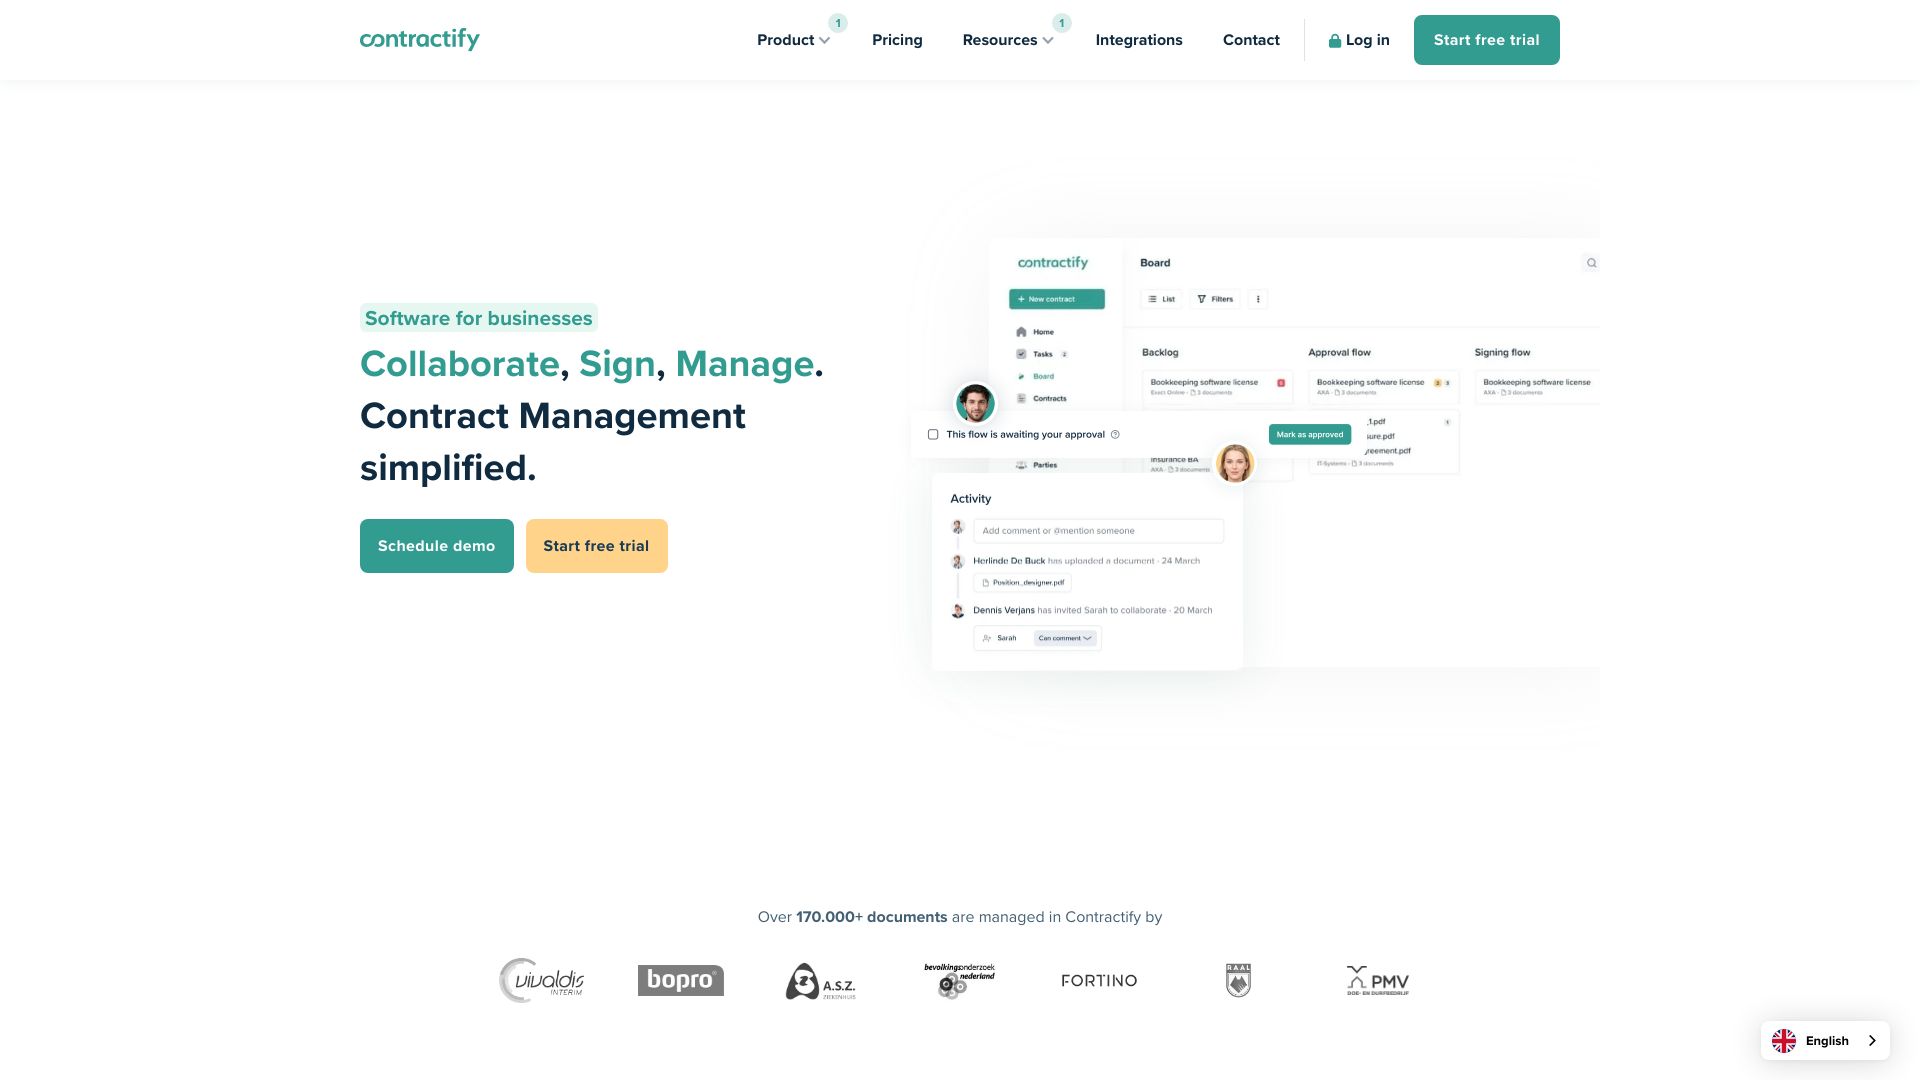Click the Schedule demo button
Image resolution: width=1920 pixels, height=1080 pixels.
(x=436, y=546)
